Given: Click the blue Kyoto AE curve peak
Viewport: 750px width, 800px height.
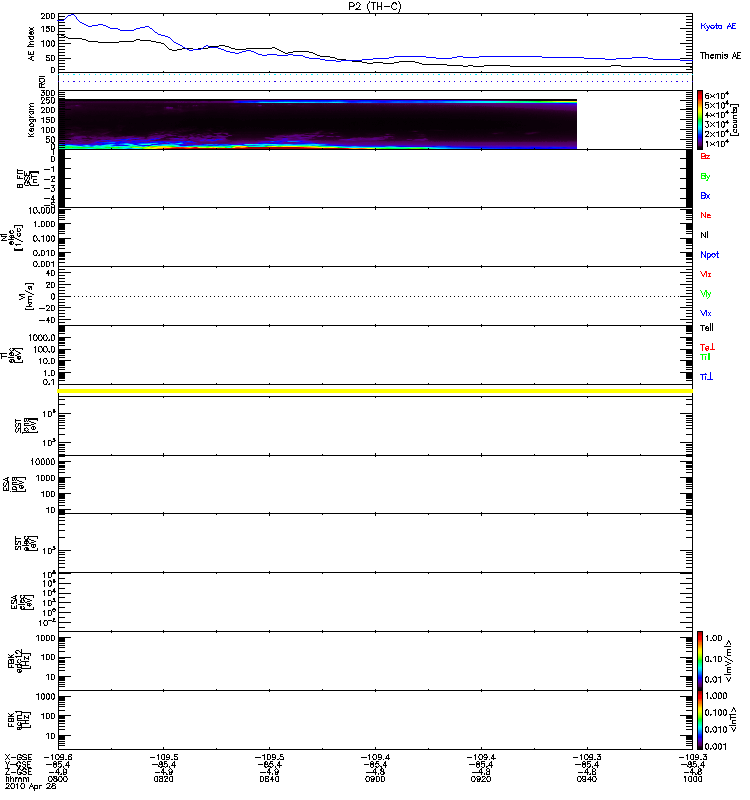Looking at the screenshot, I should point(71,15).
